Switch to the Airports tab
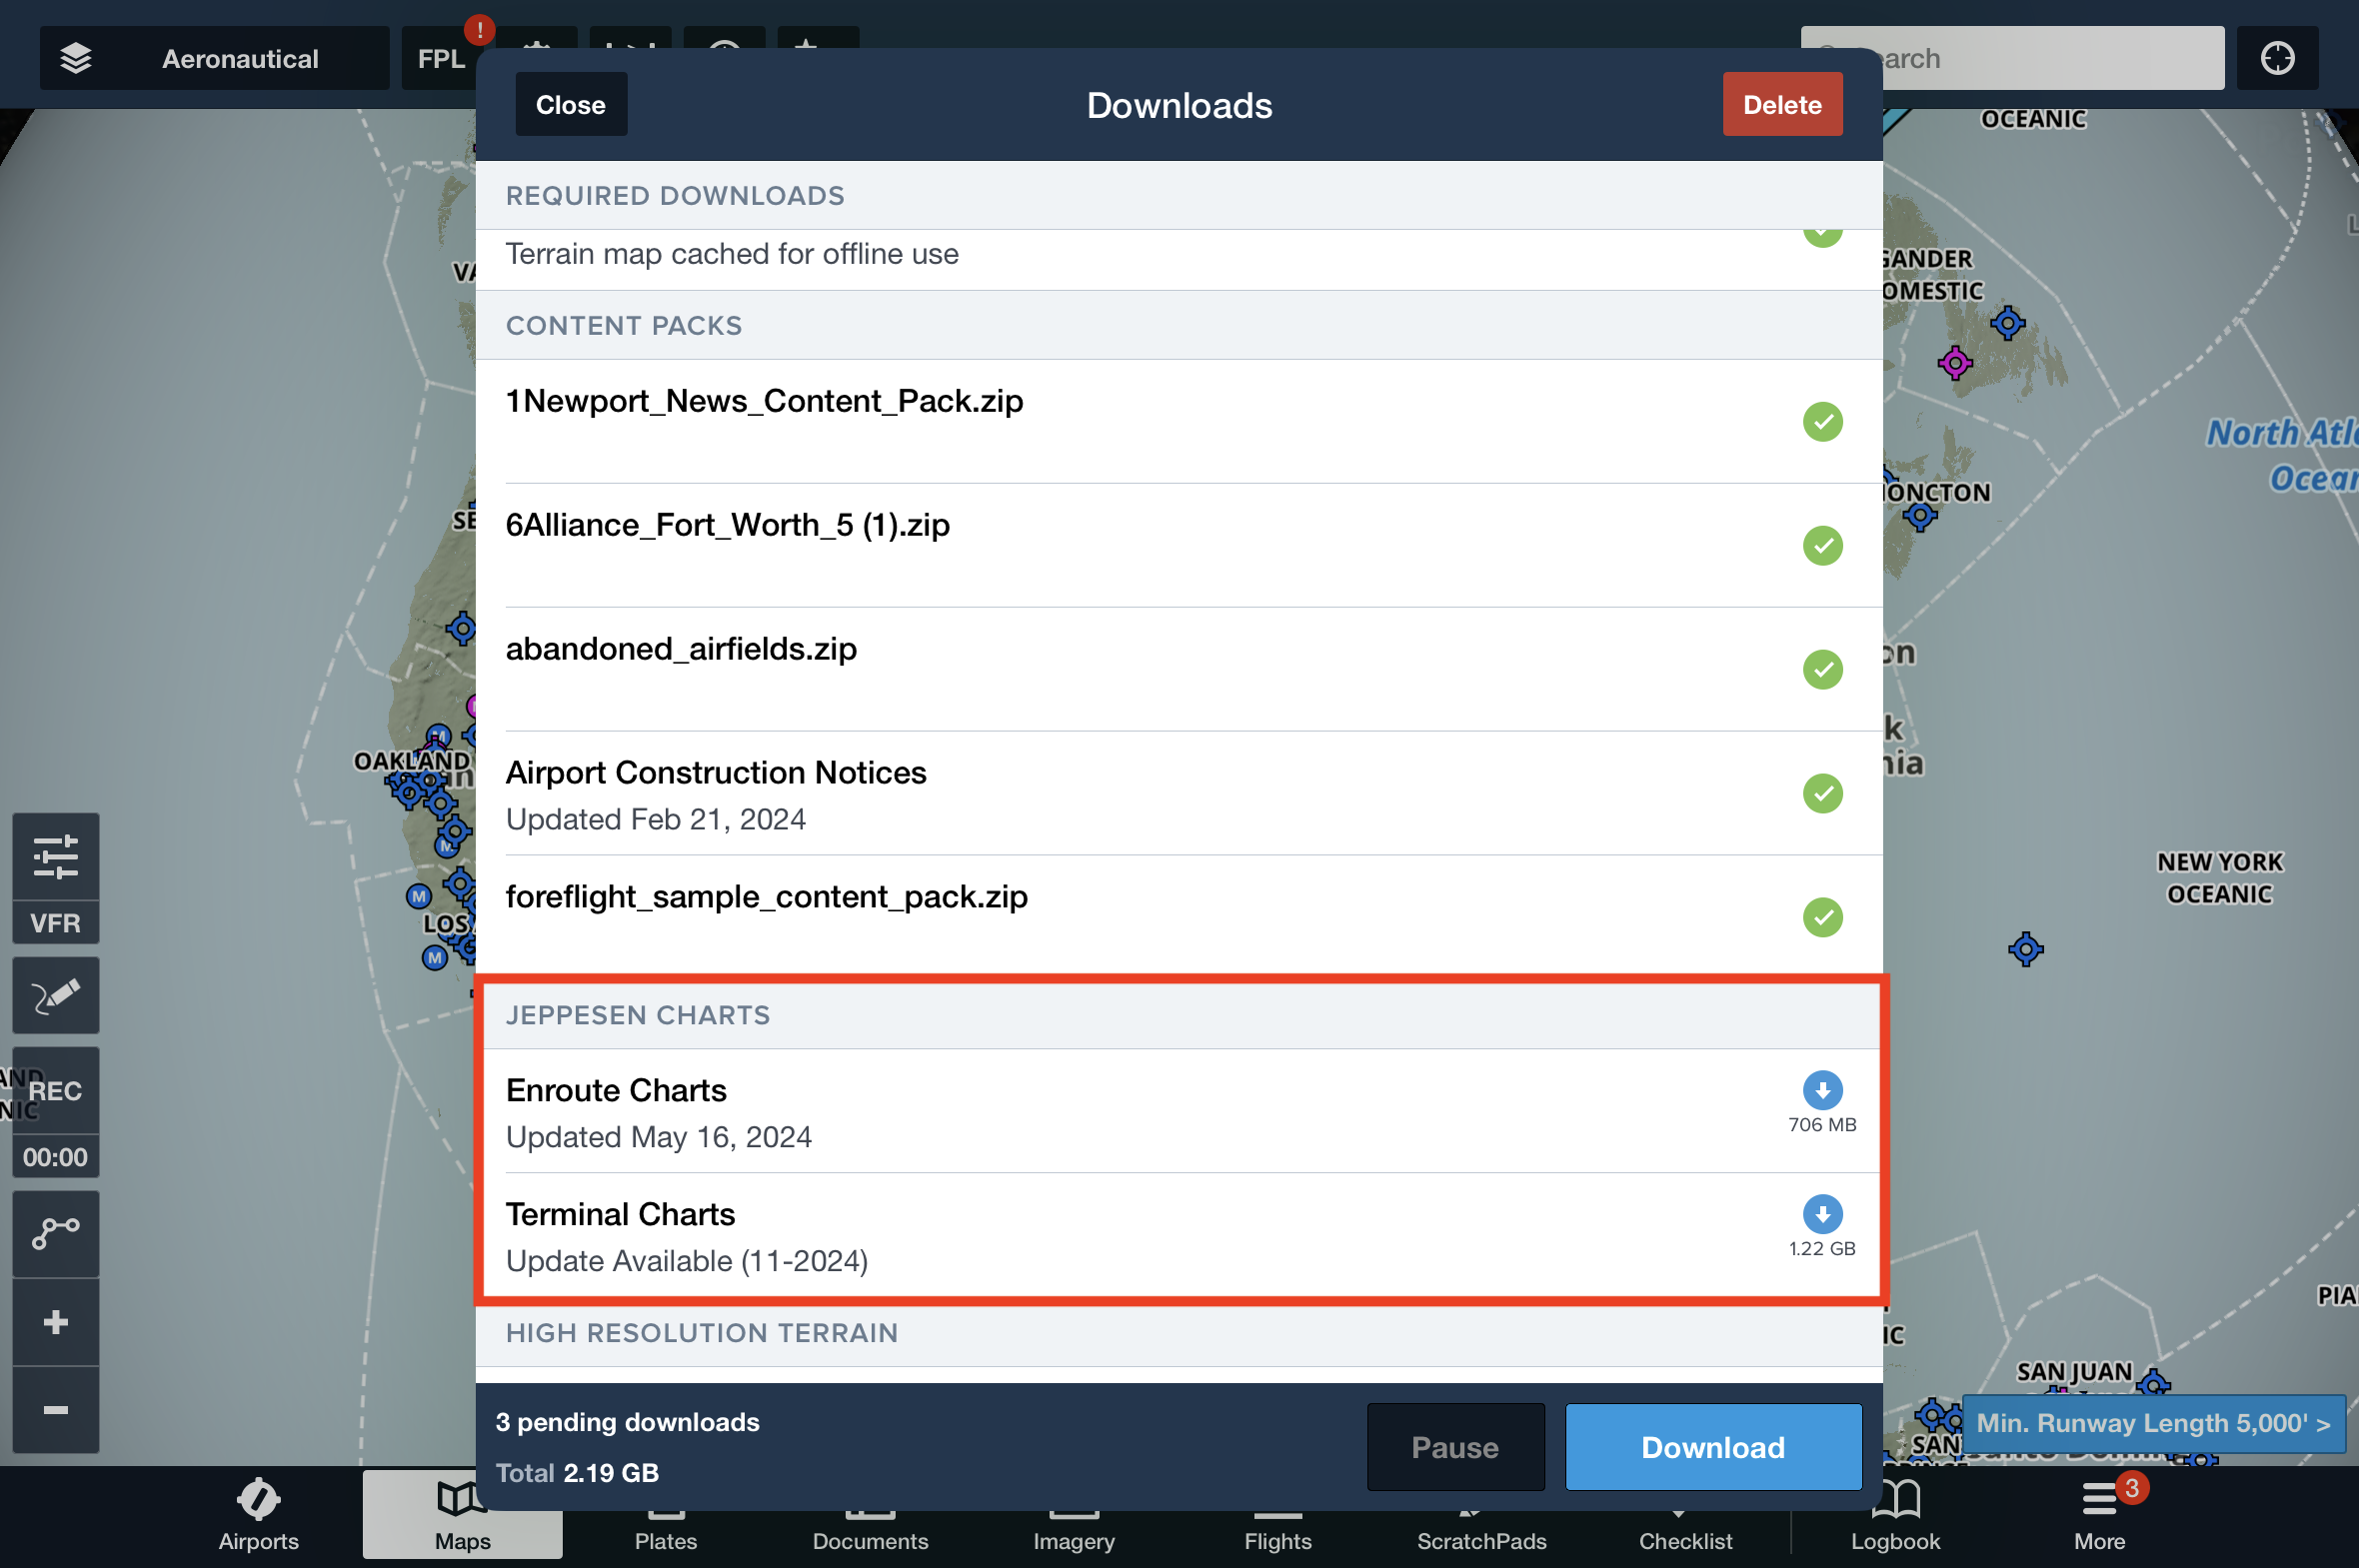This screenshot has width=2359, height=1568. click(259, 1514)
